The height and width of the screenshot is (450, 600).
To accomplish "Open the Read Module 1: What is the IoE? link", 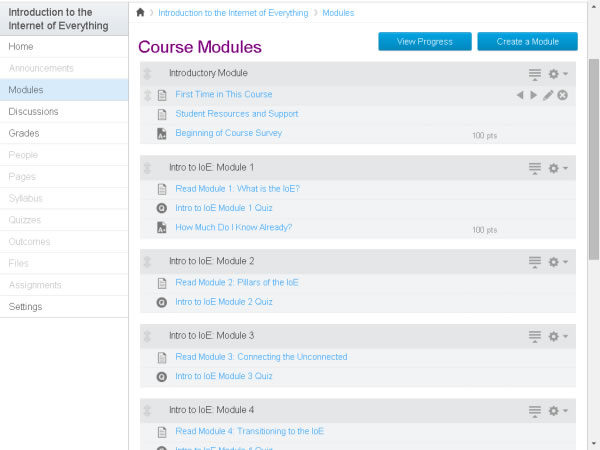I will point(237,188).
